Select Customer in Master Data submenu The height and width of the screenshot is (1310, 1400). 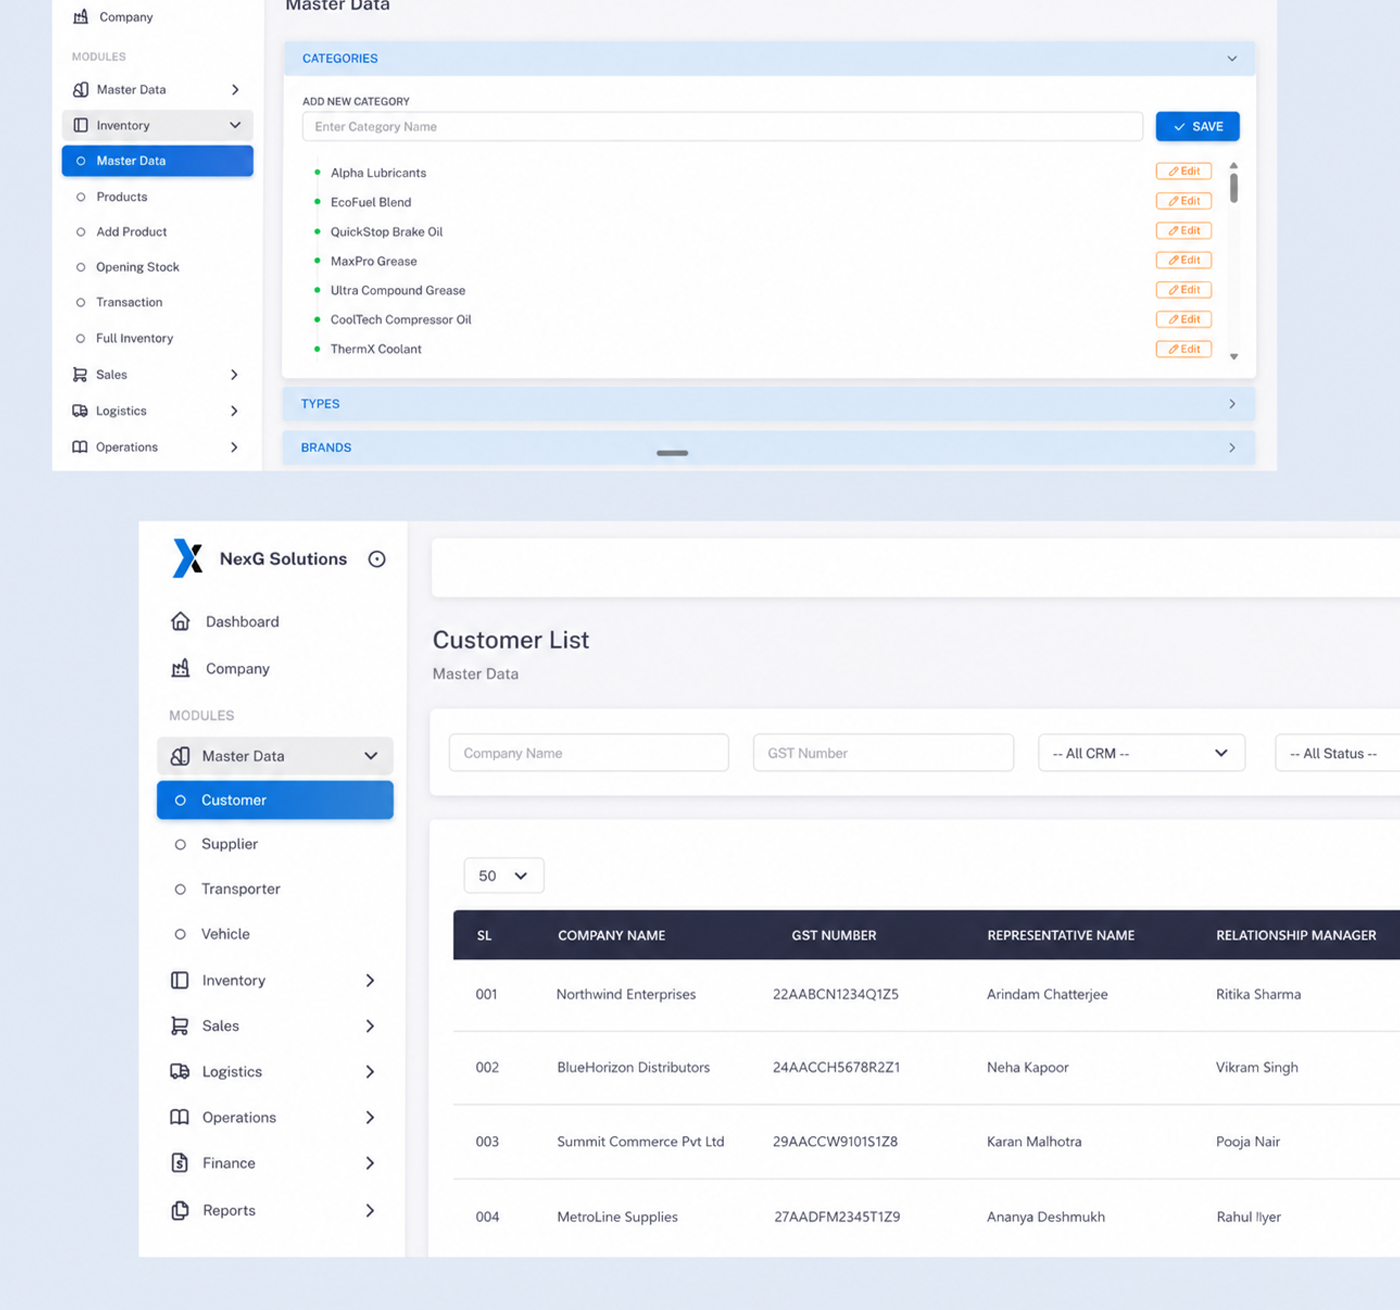point(275,800)
